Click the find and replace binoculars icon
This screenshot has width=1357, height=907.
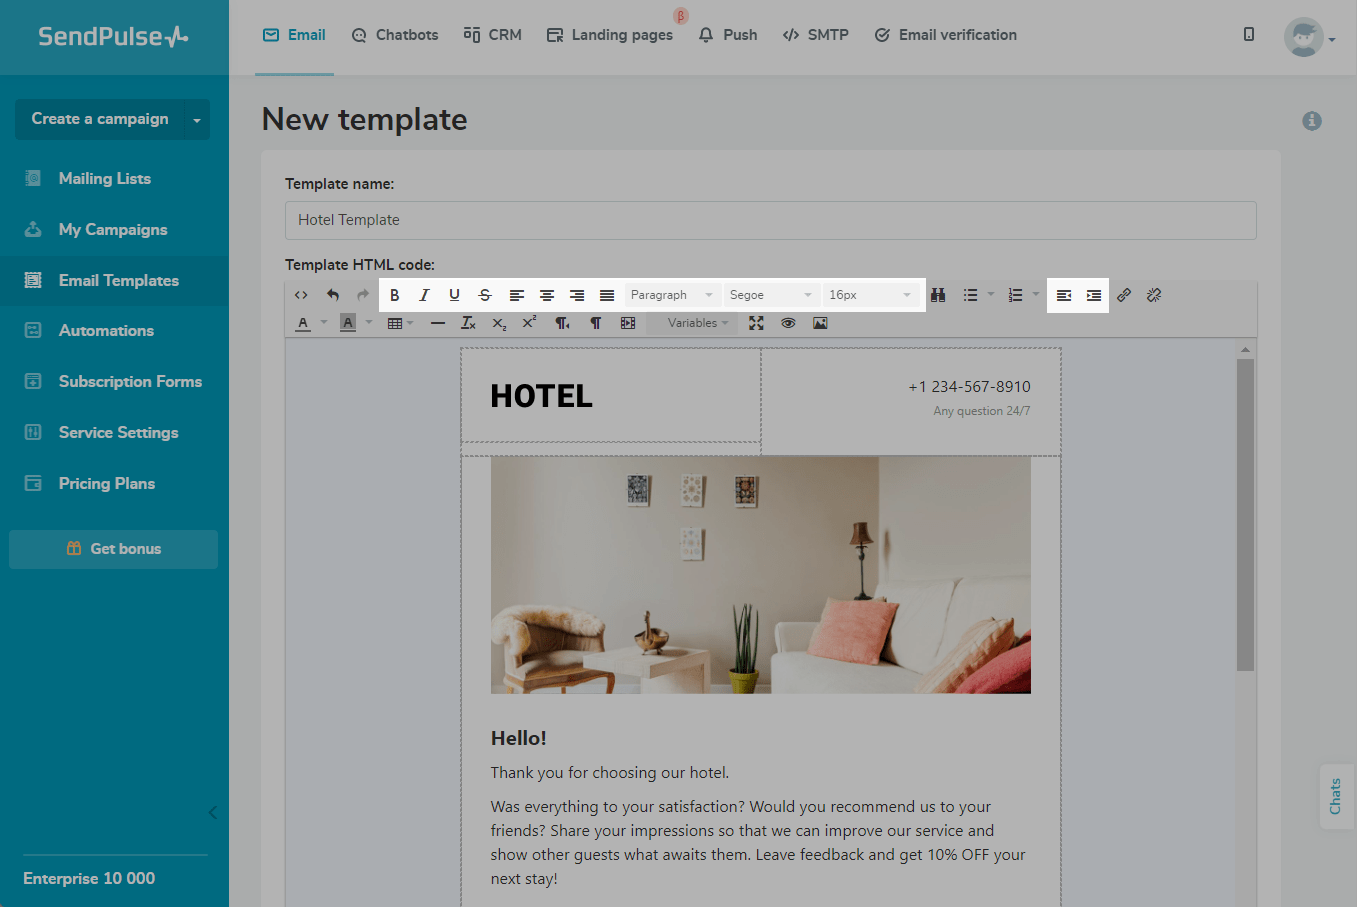pos(938,295)
